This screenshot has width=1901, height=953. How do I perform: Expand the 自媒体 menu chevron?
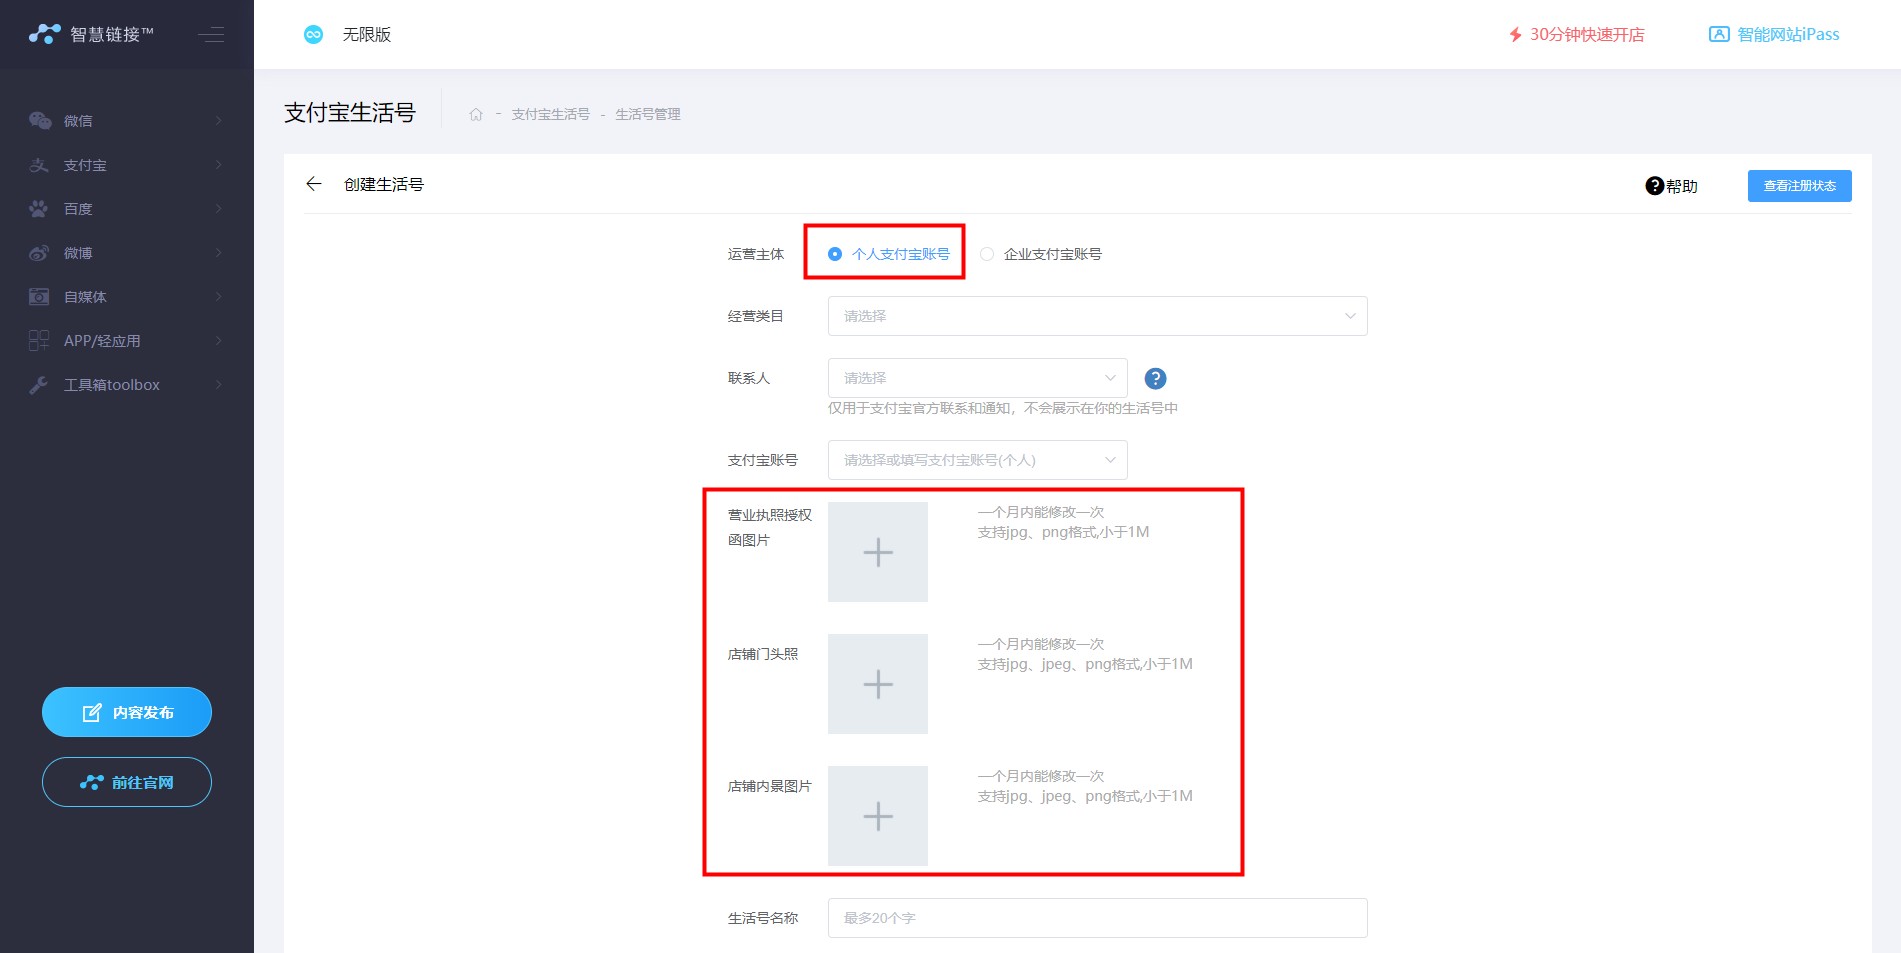click(218, 297)
